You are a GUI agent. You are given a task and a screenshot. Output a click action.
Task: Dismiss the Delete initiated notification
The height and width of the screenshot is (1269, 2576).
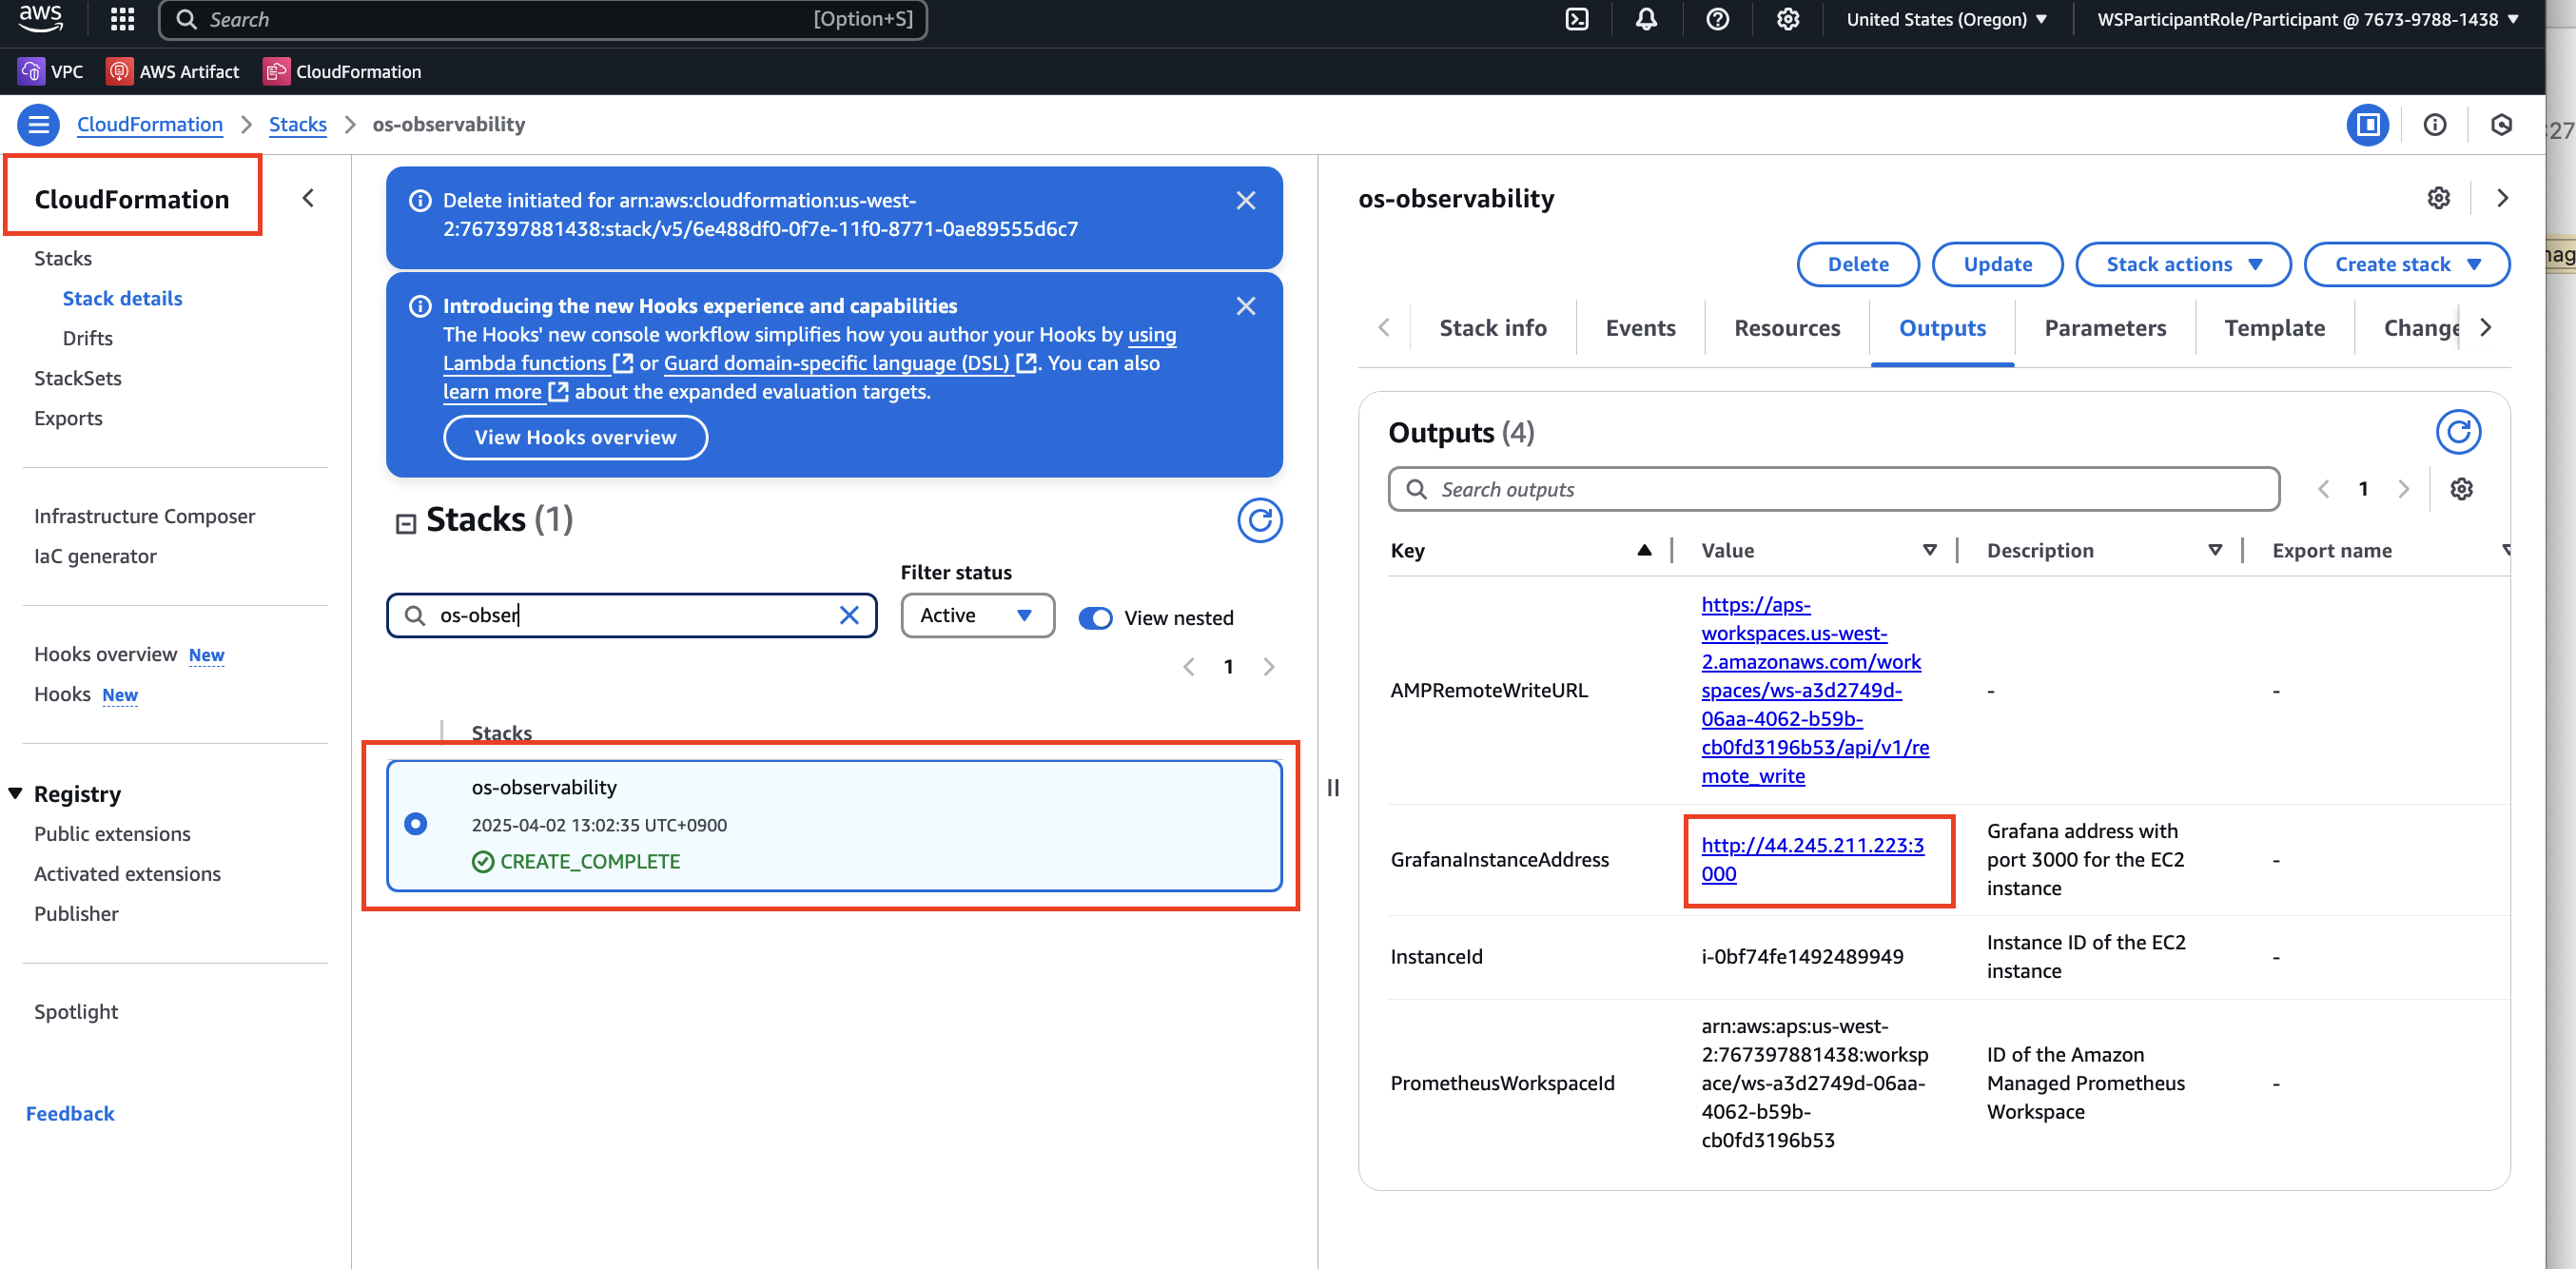(x=1245, y=200)
